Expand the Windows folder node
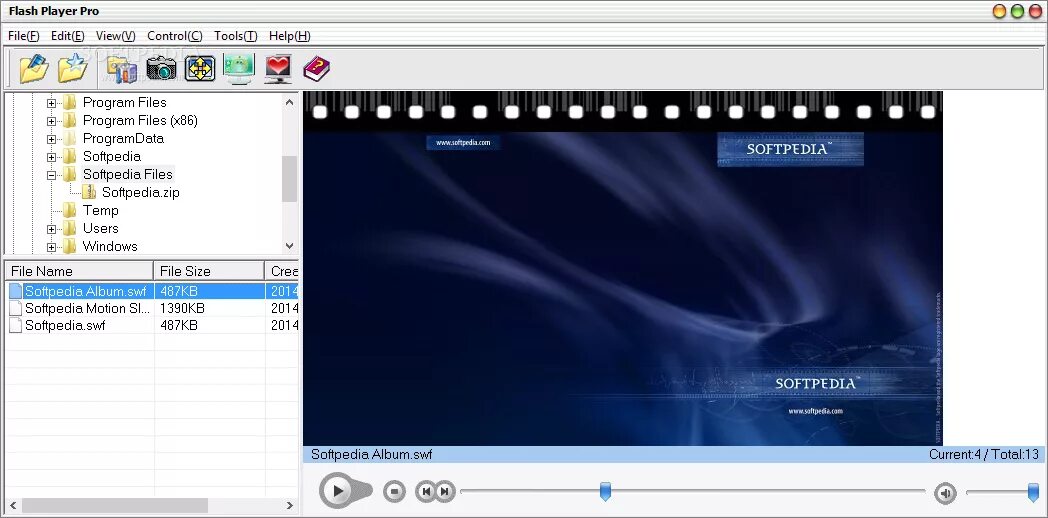Image resolution: width=1048 pixels, height=518 pixels. [51, 247]
